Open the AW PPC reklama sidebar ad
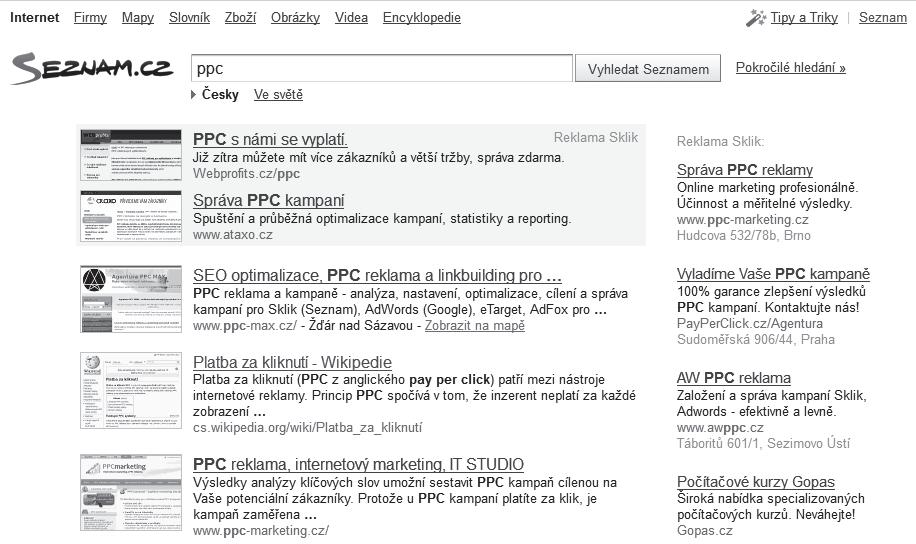The width and height of the screenshot is (916, 544). click(x=734, y=378)
